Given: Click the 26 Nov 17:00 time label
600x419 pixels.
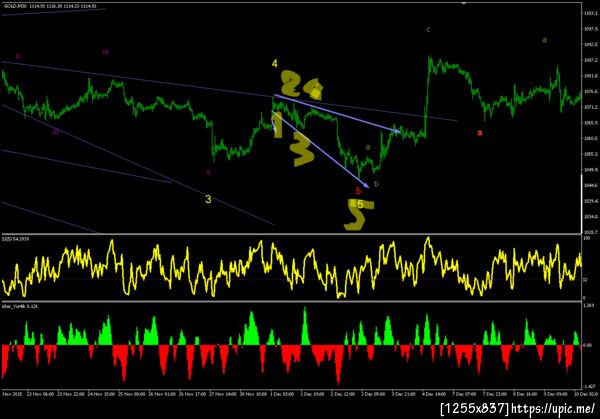Looking at the screenshot, I should 192,394.
